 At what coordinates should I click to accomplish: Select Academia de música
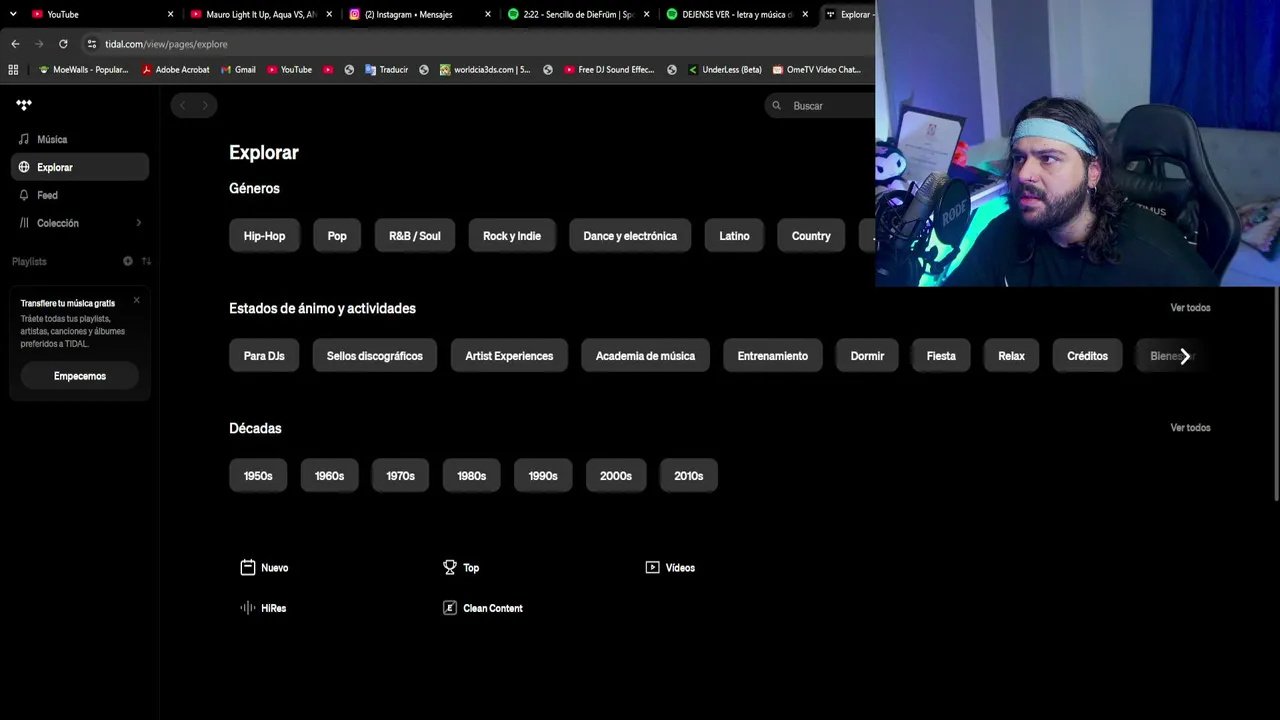[x=645, y=356]
